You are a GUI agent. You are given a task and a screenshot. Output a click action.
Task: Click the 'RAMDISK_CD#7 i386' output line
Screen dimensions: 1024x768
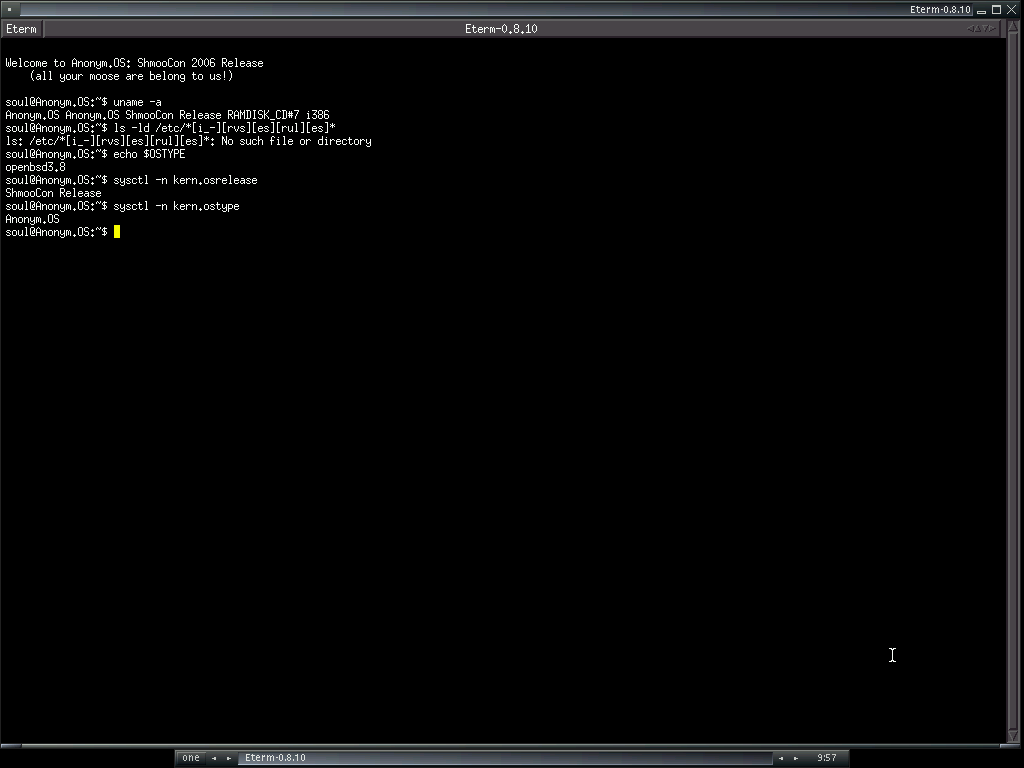point(167,116)
